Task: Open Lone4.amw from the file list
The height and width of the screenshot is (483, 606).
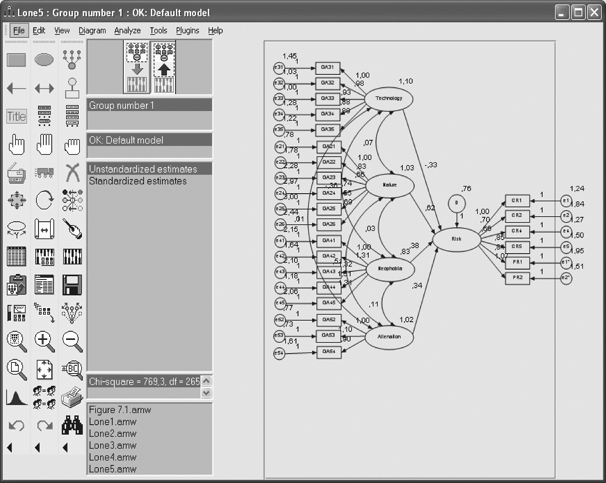Action: click(x=112, y=457)
